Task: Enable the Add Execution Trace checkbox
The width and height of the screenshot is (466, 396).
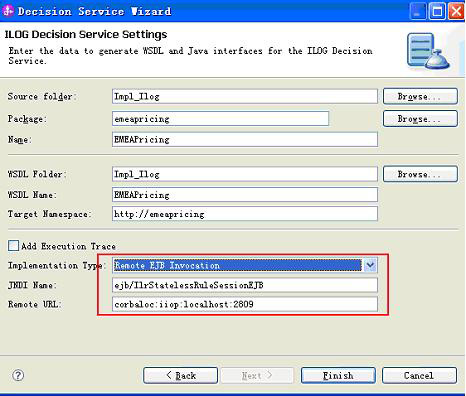Action: coord(13,246)
